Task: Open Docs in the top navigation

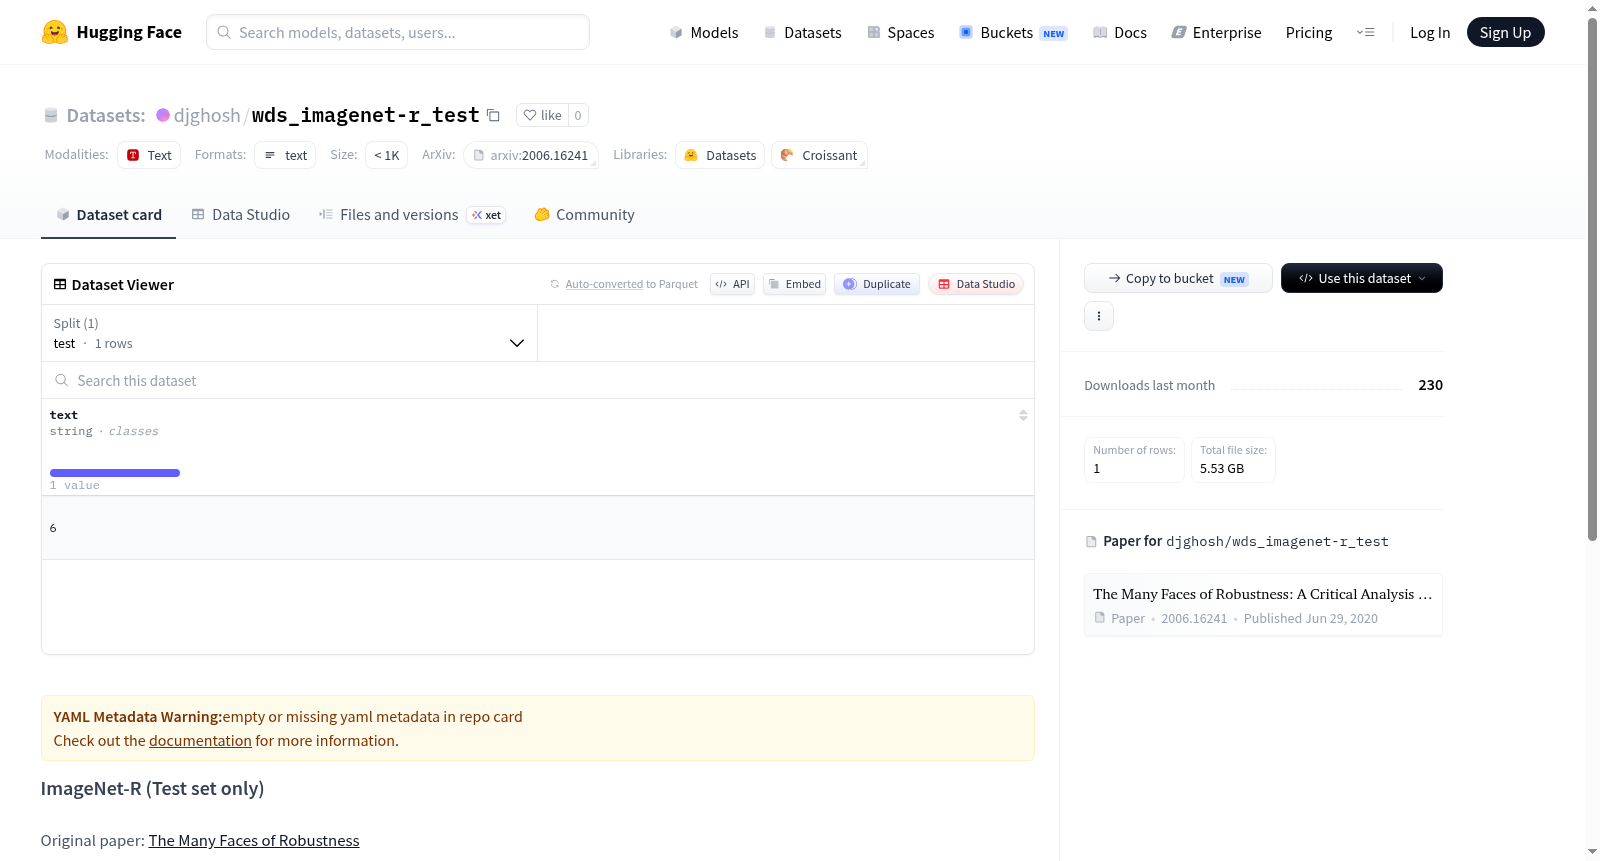Action: coord(1120,32)
